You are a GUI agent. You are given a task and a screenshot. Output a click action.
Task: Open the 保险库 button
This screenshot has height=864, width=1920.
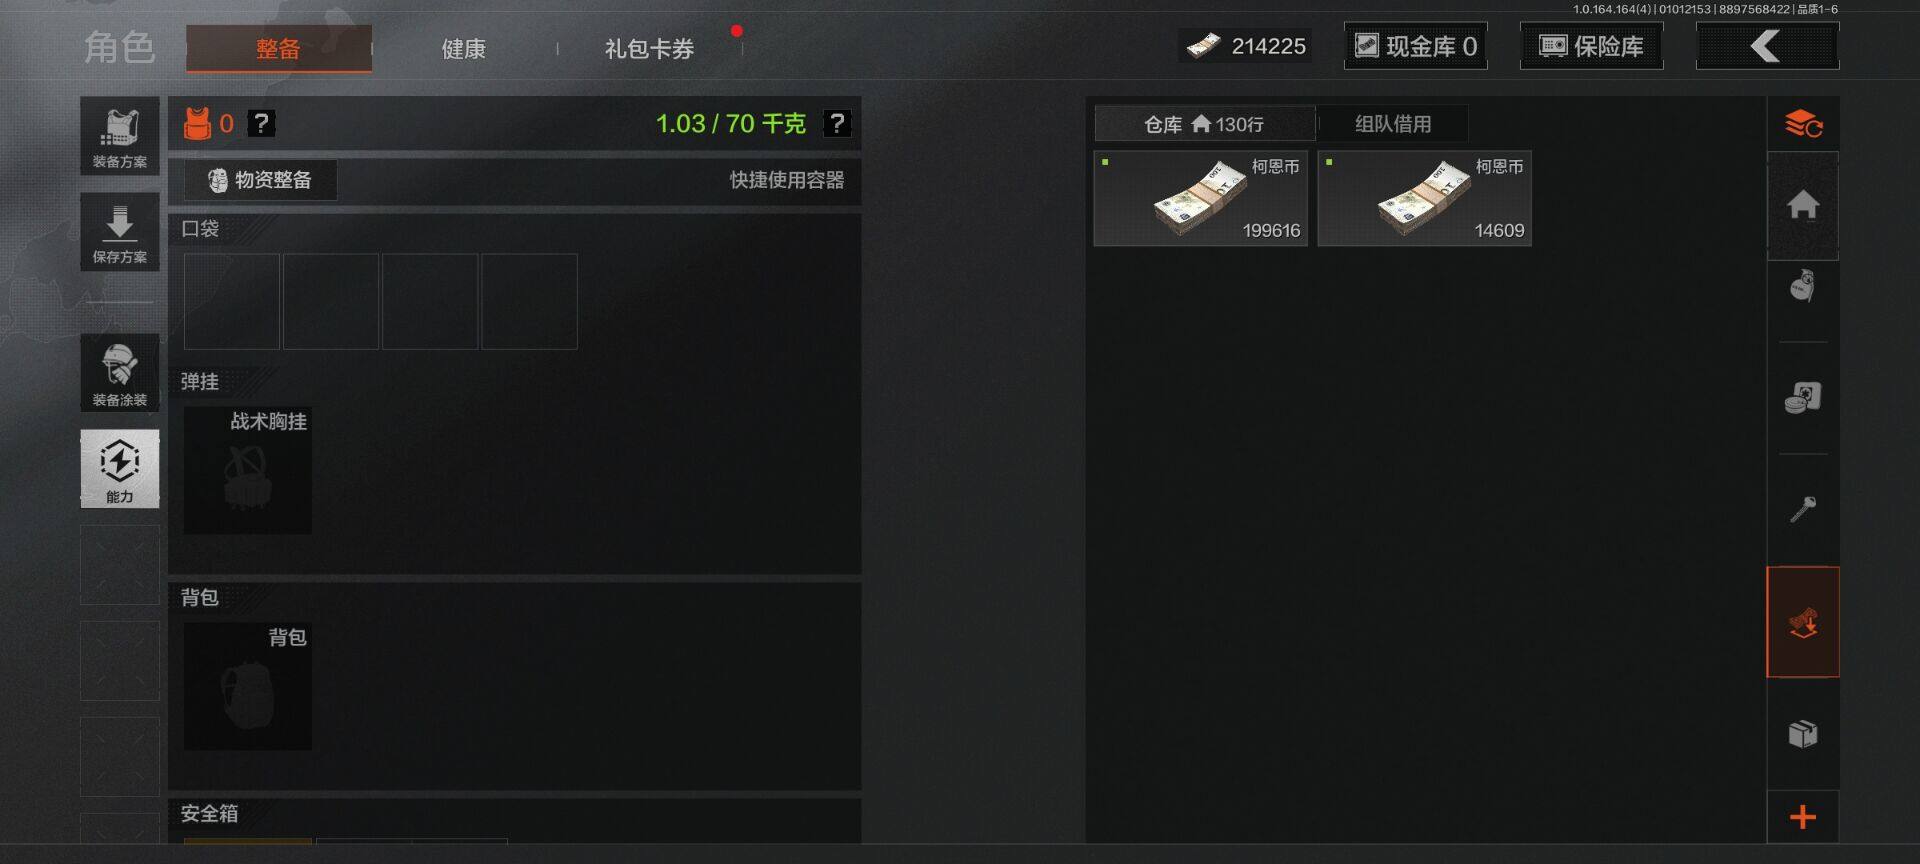pos(1591,46)
